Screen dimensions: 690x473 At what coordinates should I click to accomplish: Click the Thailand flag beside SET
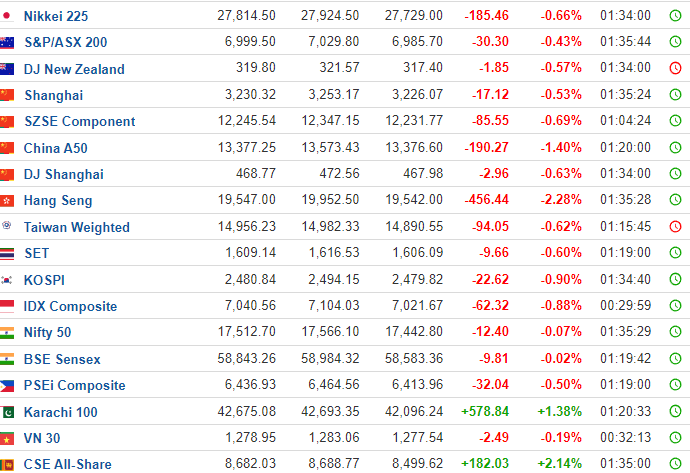(7, 254)
